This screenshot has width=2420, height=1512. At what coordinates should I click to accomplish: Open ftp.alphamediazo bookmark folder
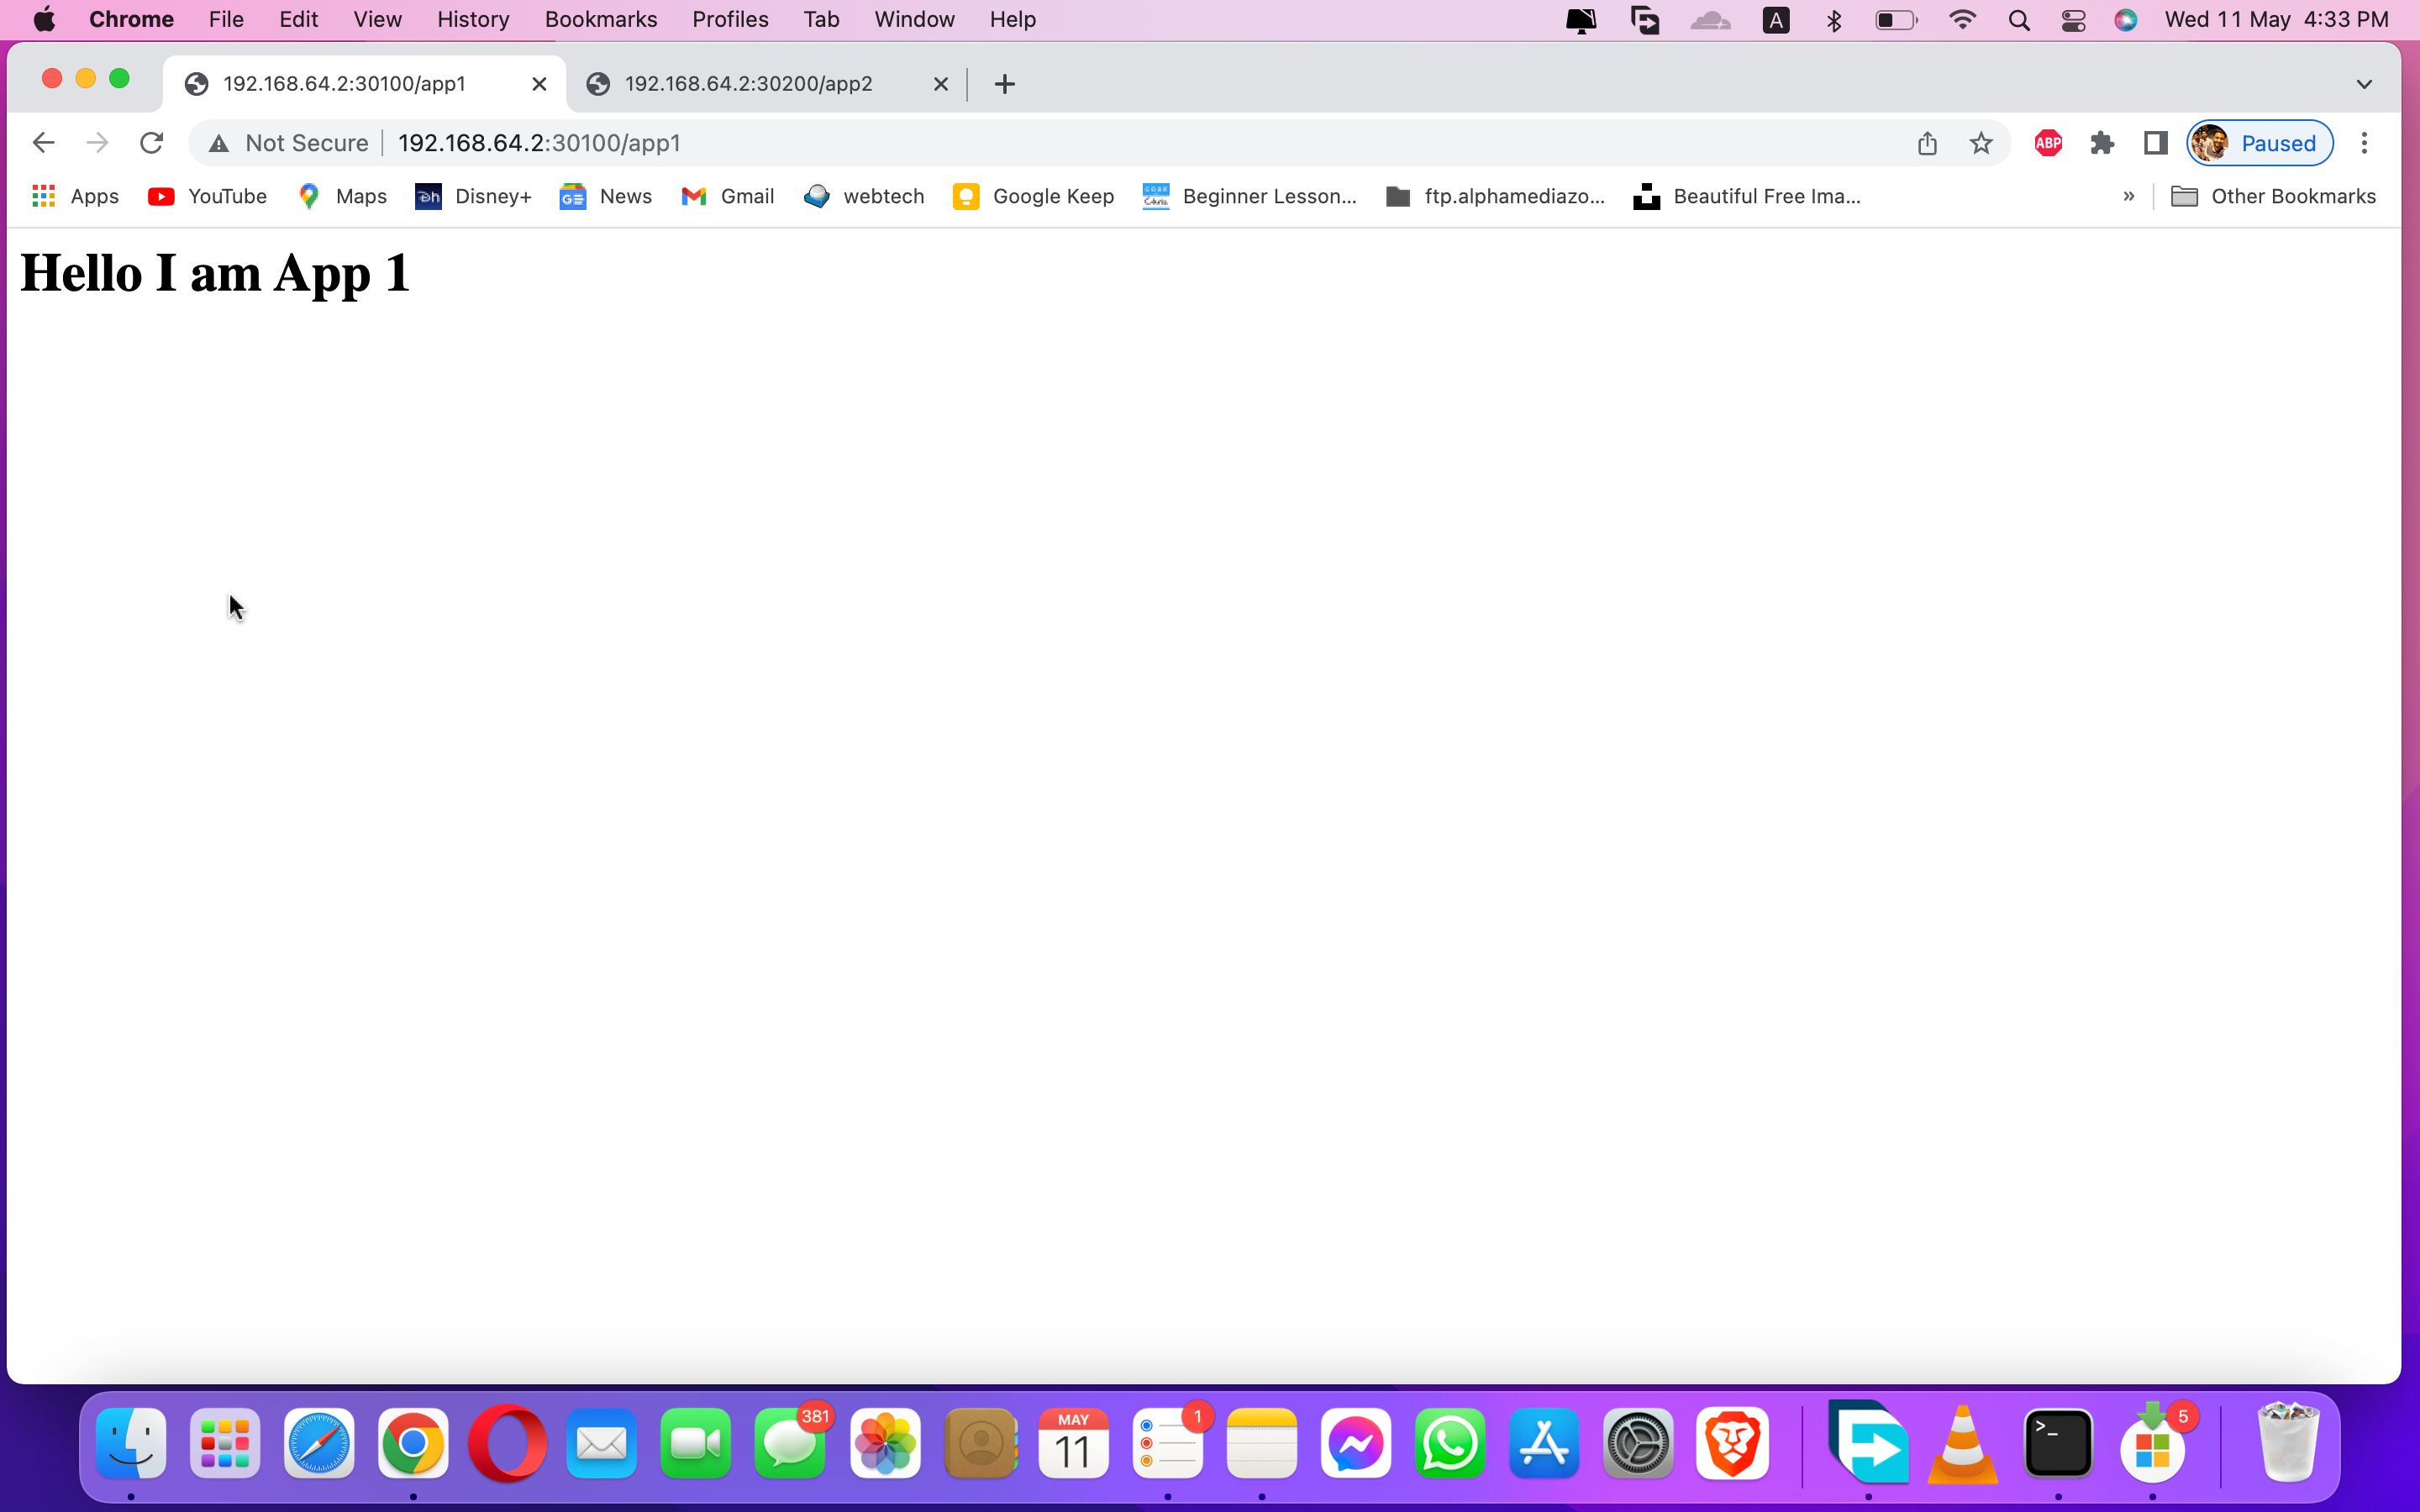pyautogui.click(x=1496, y=197)
